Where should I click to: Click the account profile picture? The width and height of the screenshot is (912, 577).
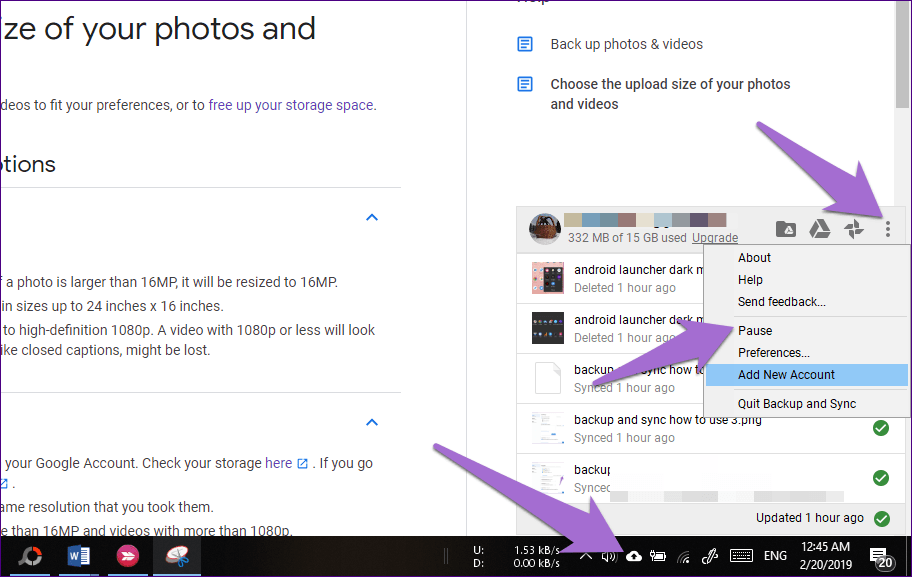(x=545, y=229)
